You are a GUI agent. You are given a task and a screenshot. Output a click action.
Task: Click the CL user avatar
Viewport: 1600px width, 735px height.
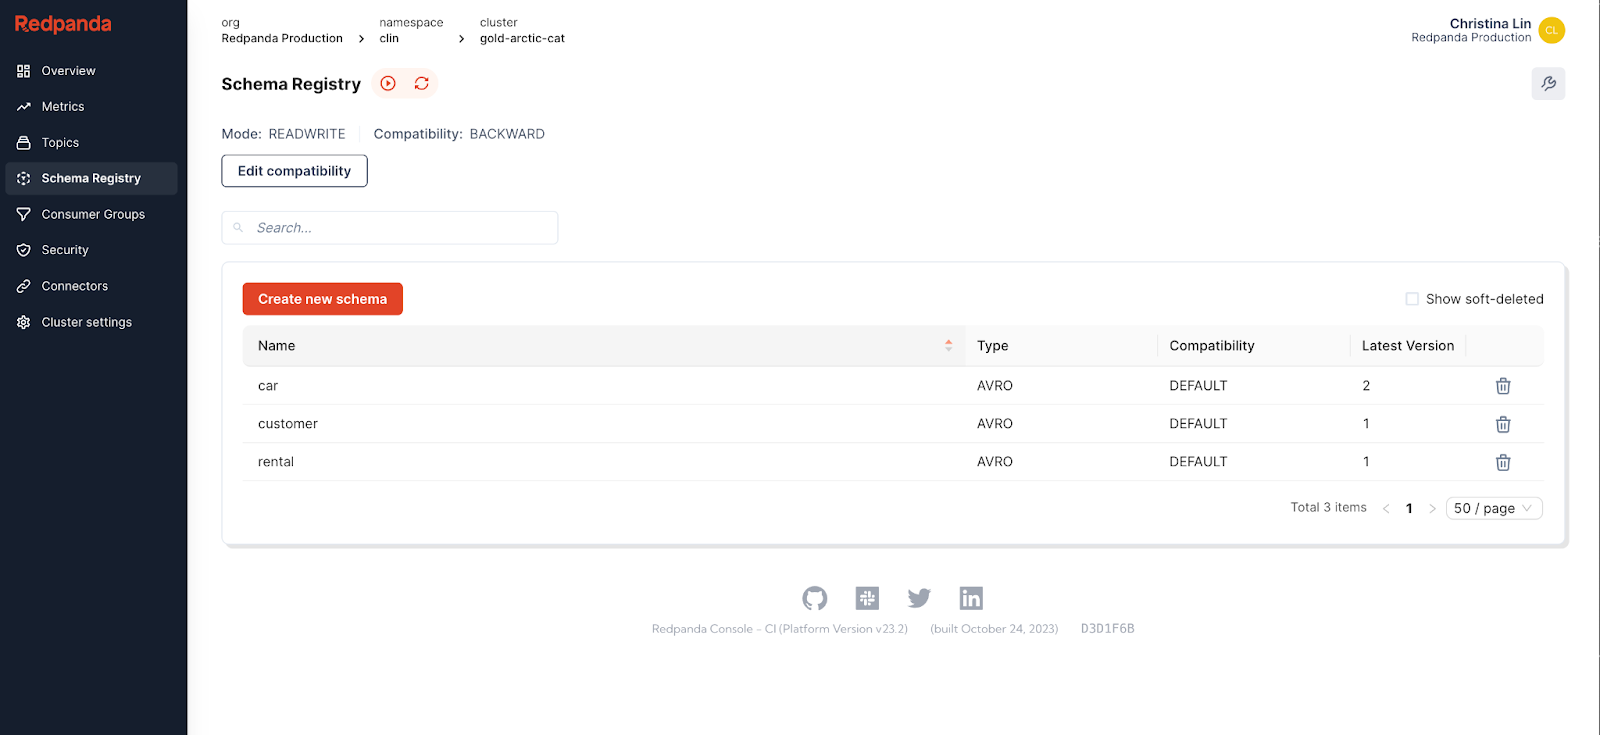tap(1552, 30)
